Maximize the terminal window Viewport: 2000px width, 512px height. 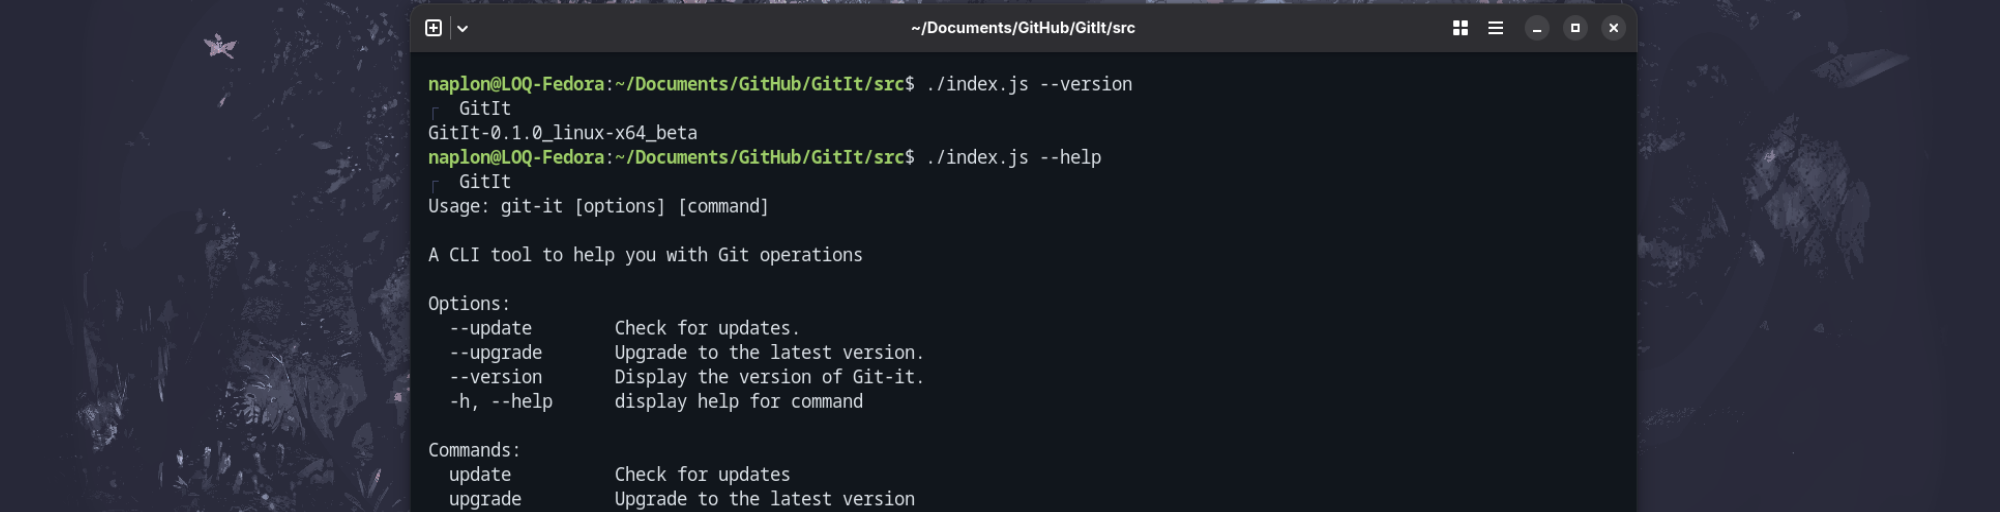coord(1575,28)
